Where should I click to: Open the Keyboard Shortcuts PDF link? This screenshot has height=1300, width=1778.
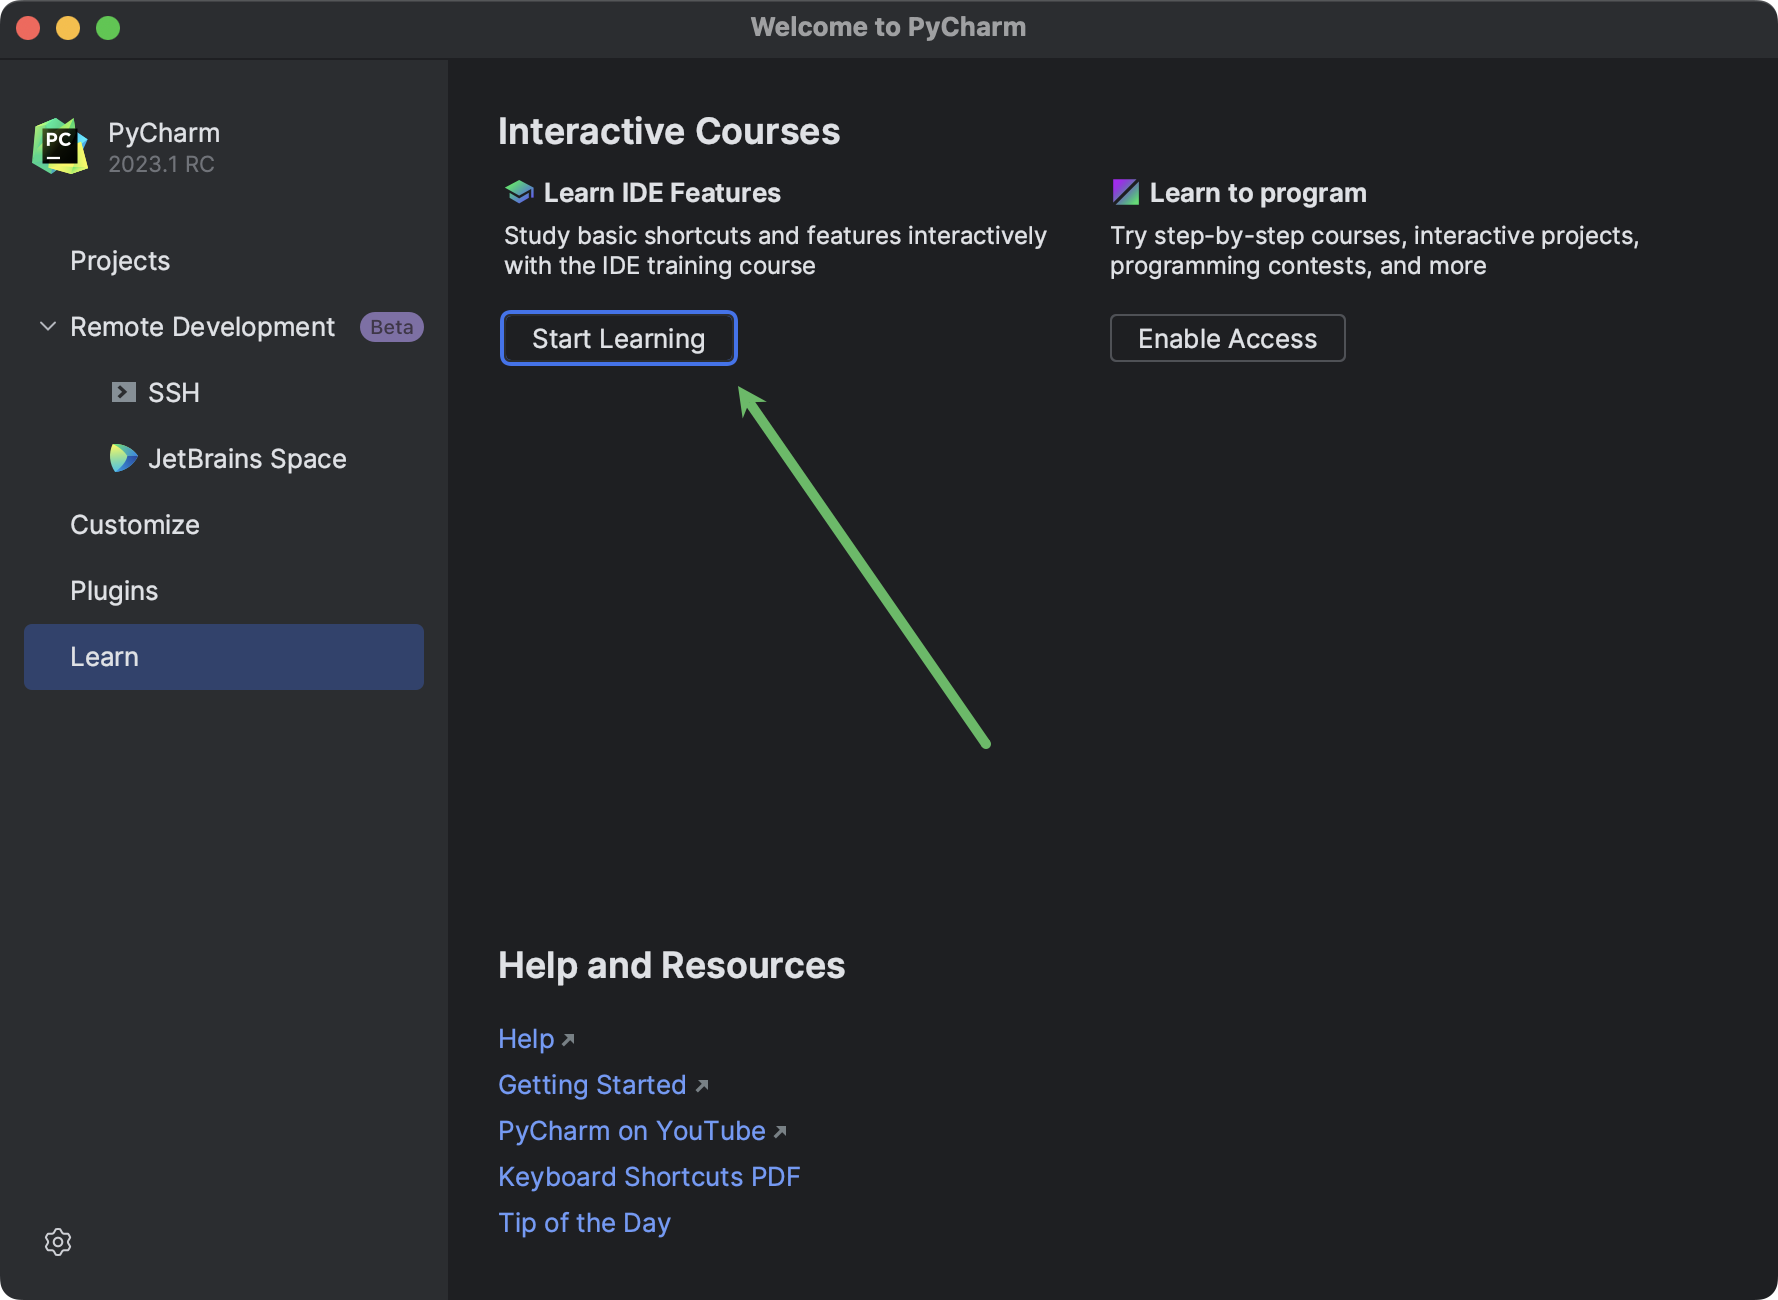tap(649, 1177)
